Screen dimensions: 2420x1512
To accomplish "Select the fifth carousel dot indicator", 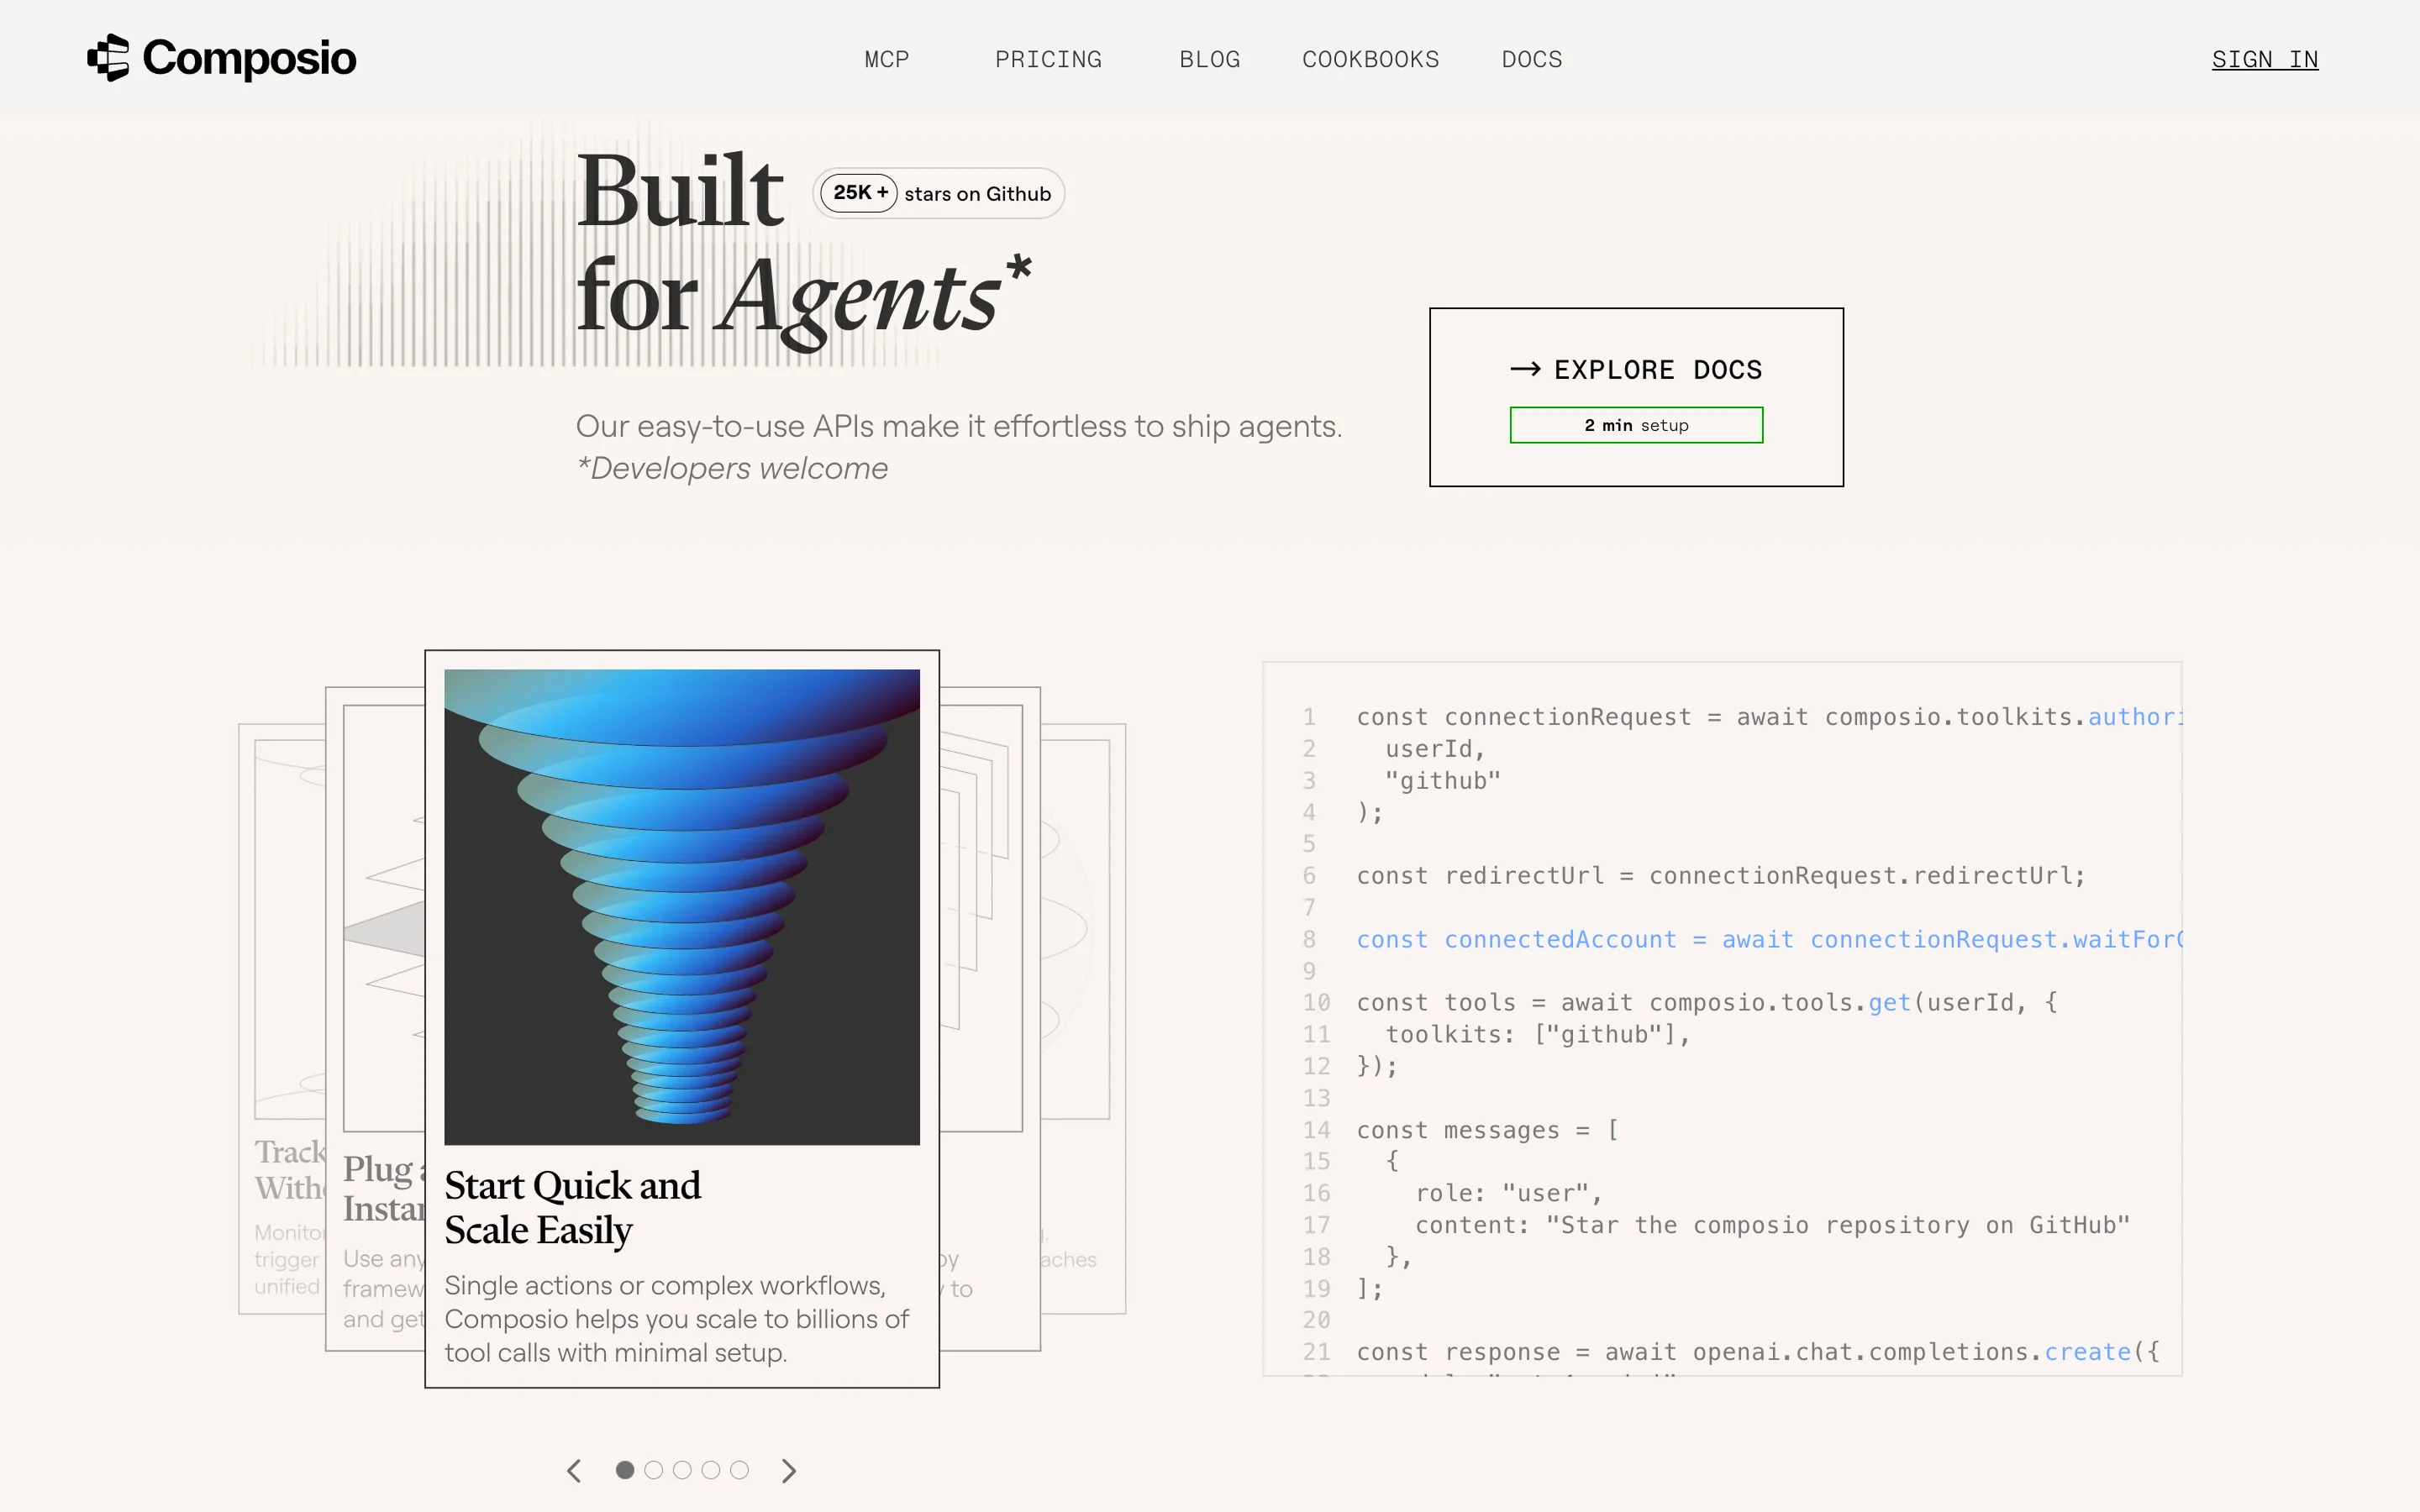I will [x=739, y=1470].
